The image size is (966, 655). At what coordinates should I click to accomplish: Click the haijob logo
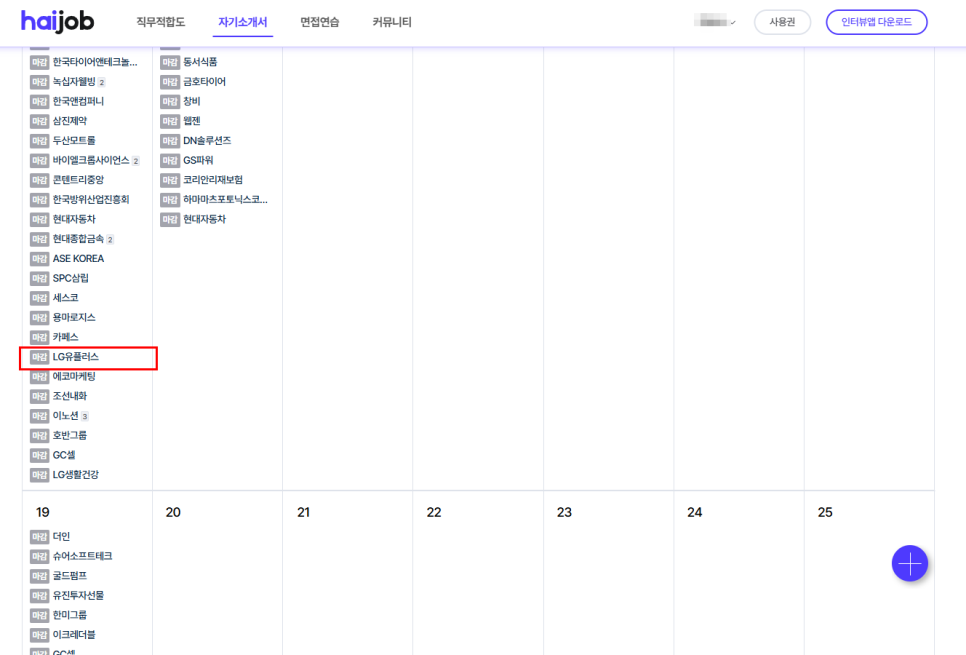point(58,22)
